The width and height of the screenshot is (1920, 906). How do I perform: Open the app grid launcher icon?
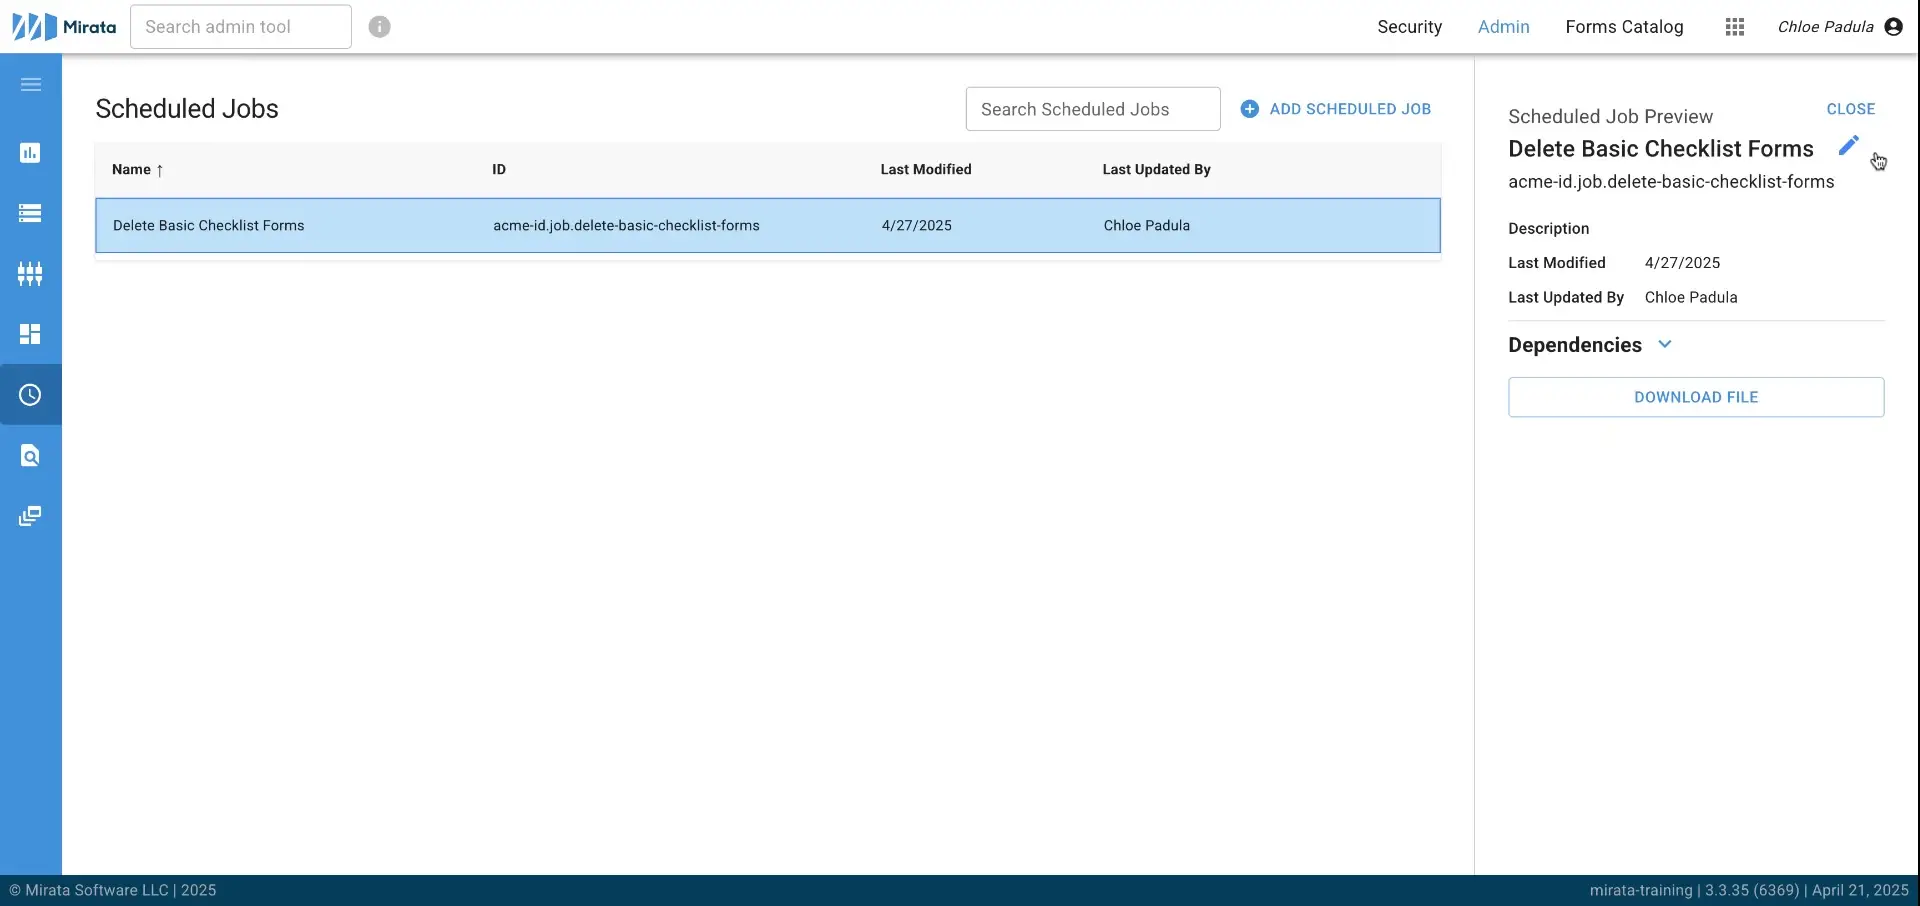coord(1736,27)
